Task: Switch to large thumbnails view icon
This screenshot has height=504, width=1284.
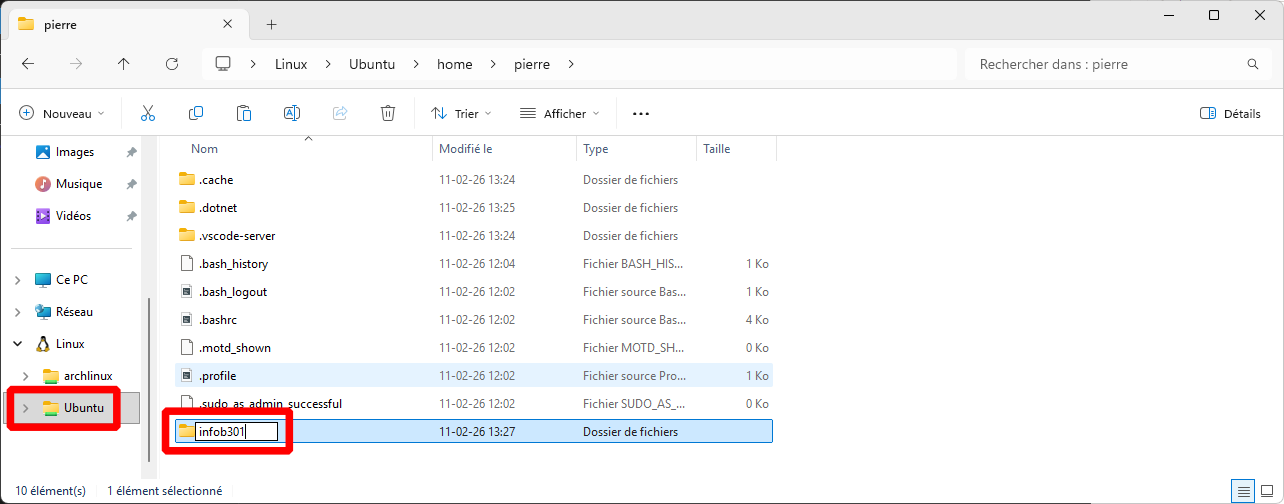Action: (1267, 491)
